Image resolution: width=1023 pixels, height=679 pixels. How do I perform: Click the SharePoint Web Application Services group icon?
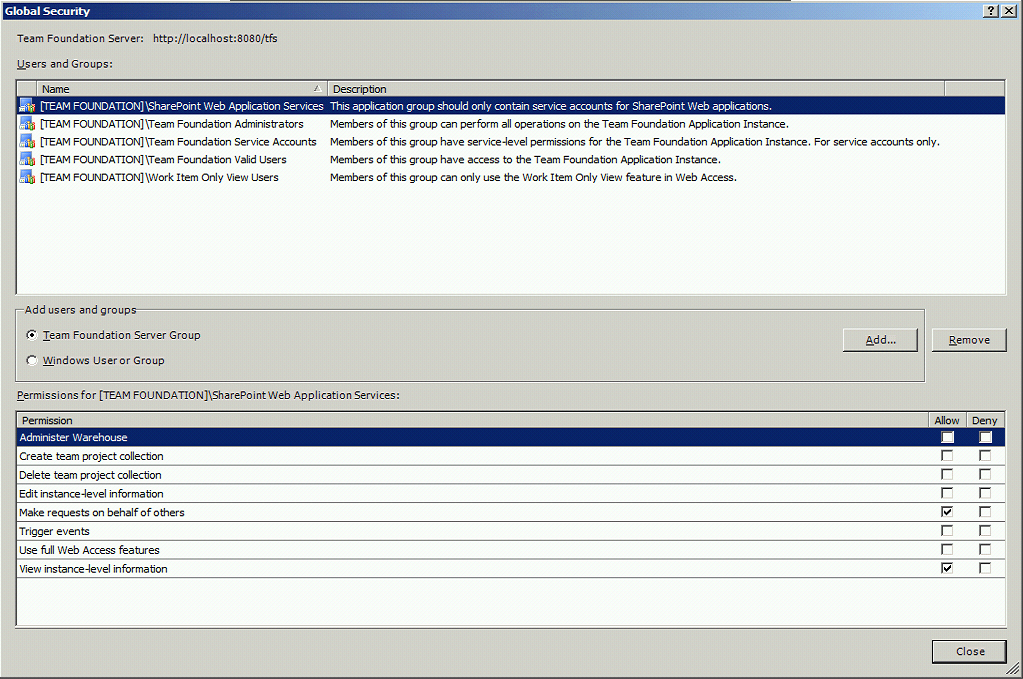(27, 106)
